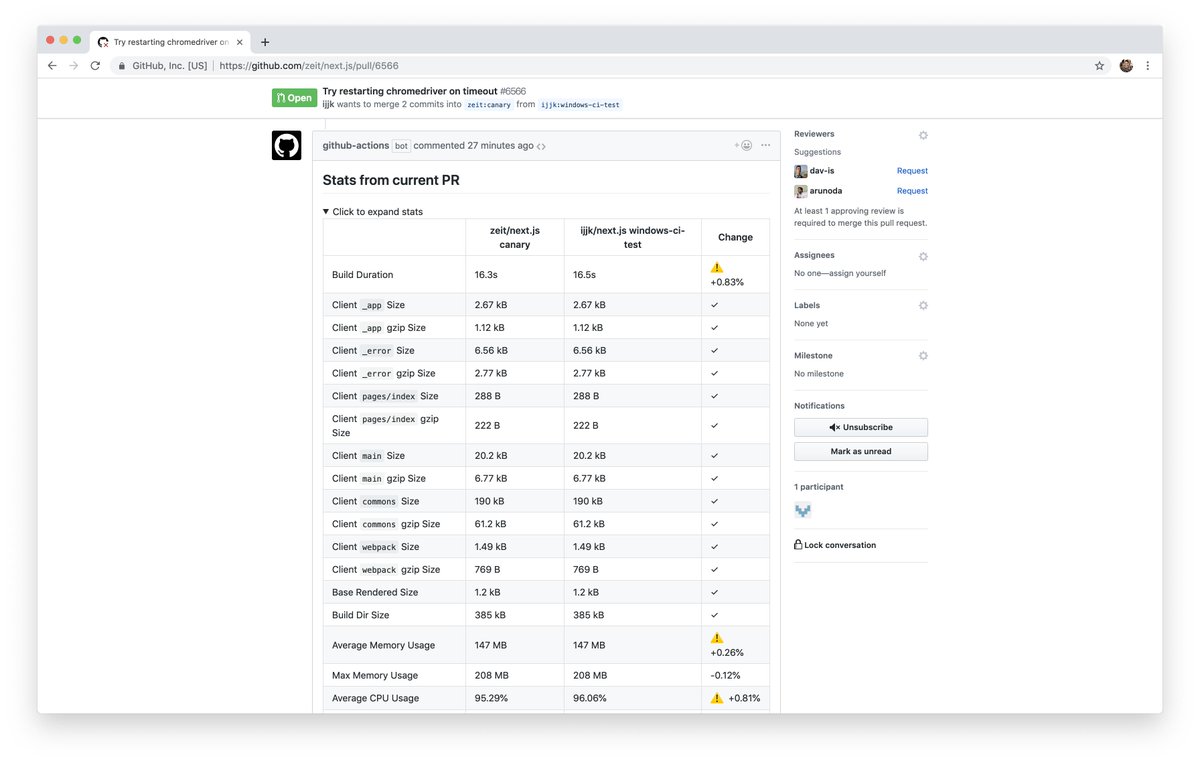Open ijjk:windows-ci-test head branch
This screenshot has height=763, width=1200.
[580, 104]
